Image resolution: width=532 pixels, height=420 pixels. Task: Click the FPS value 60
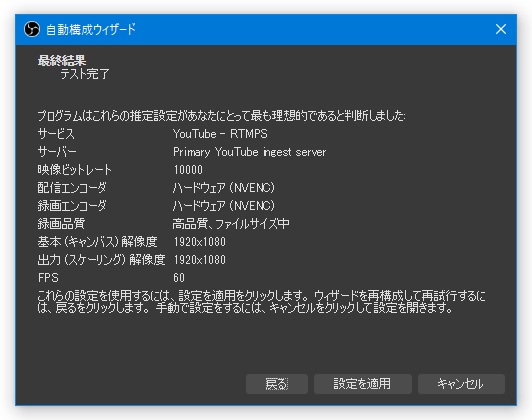179,278
